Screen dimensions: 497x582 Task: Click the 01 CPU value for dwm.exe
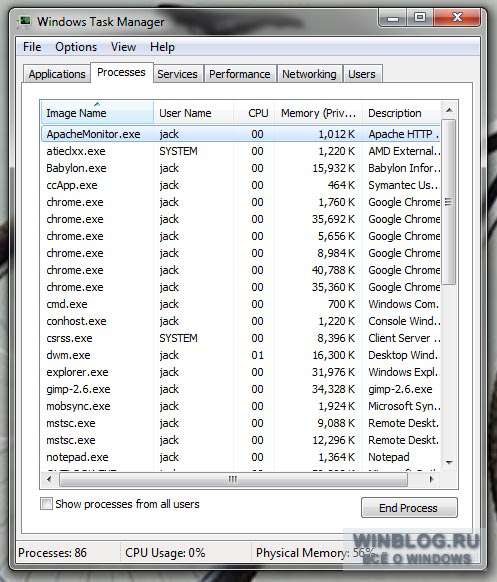pos(257,355)
